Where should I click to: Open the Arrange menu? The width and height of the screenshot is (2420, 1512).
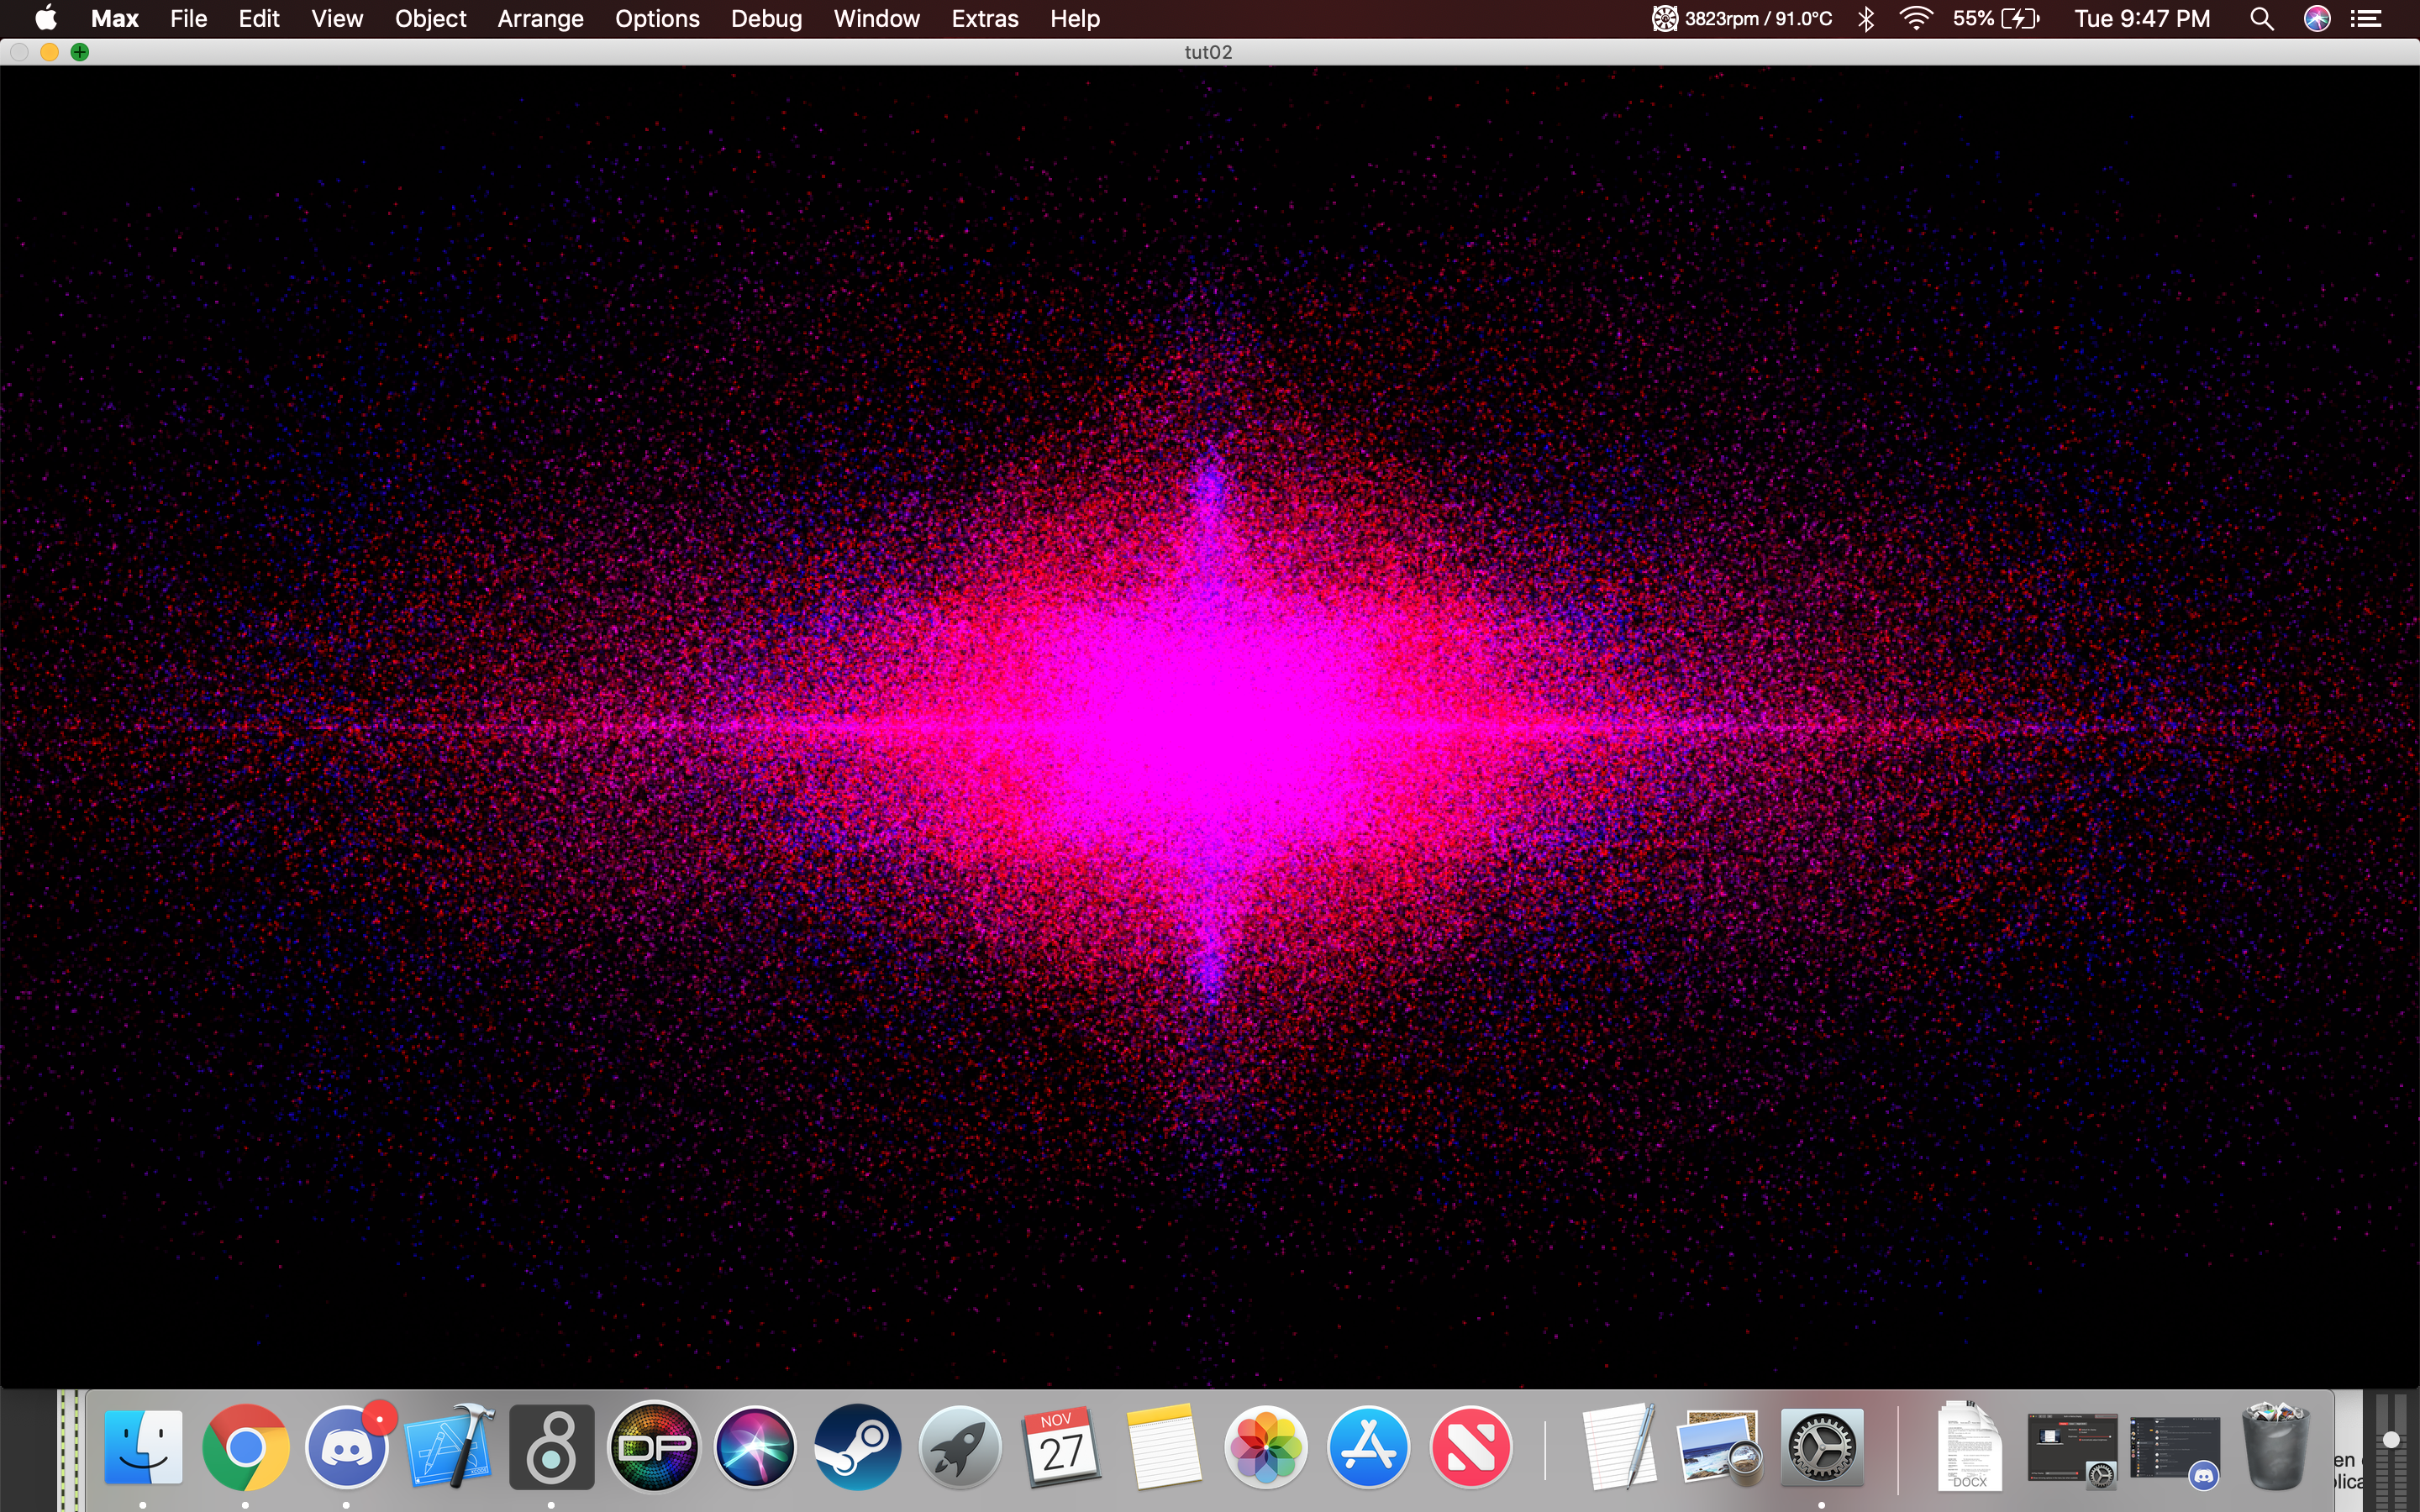tap(540, 18)
